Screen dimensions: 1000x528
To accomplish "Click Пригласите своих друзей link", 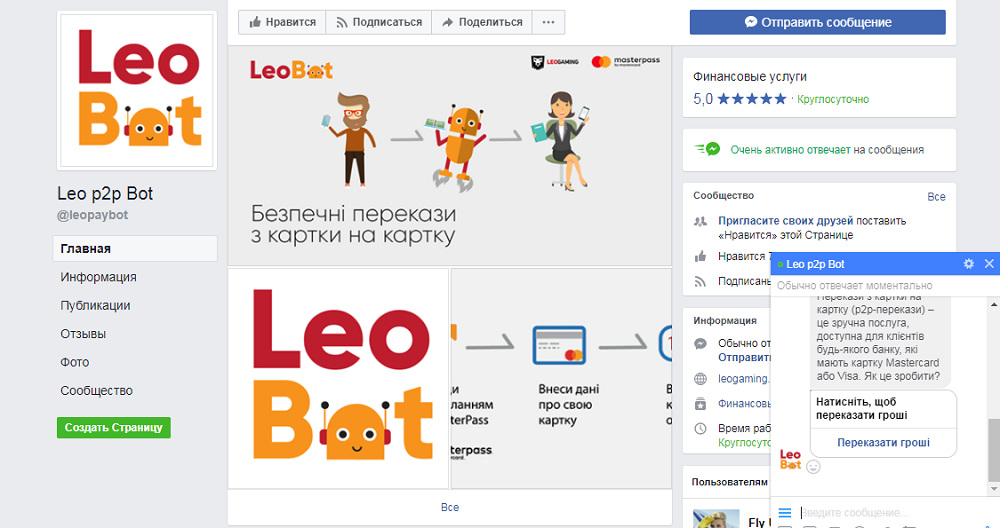I will coord(786,221).
